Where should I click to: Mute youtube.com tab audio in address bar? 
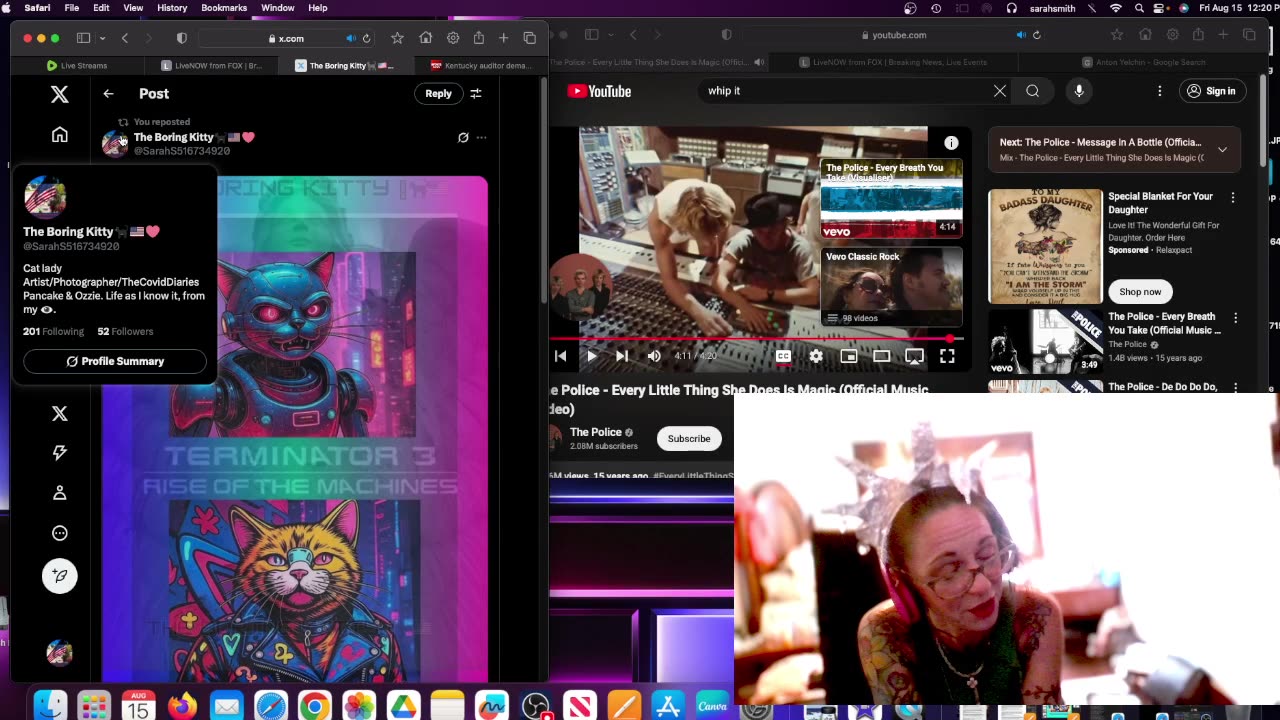1021,35
